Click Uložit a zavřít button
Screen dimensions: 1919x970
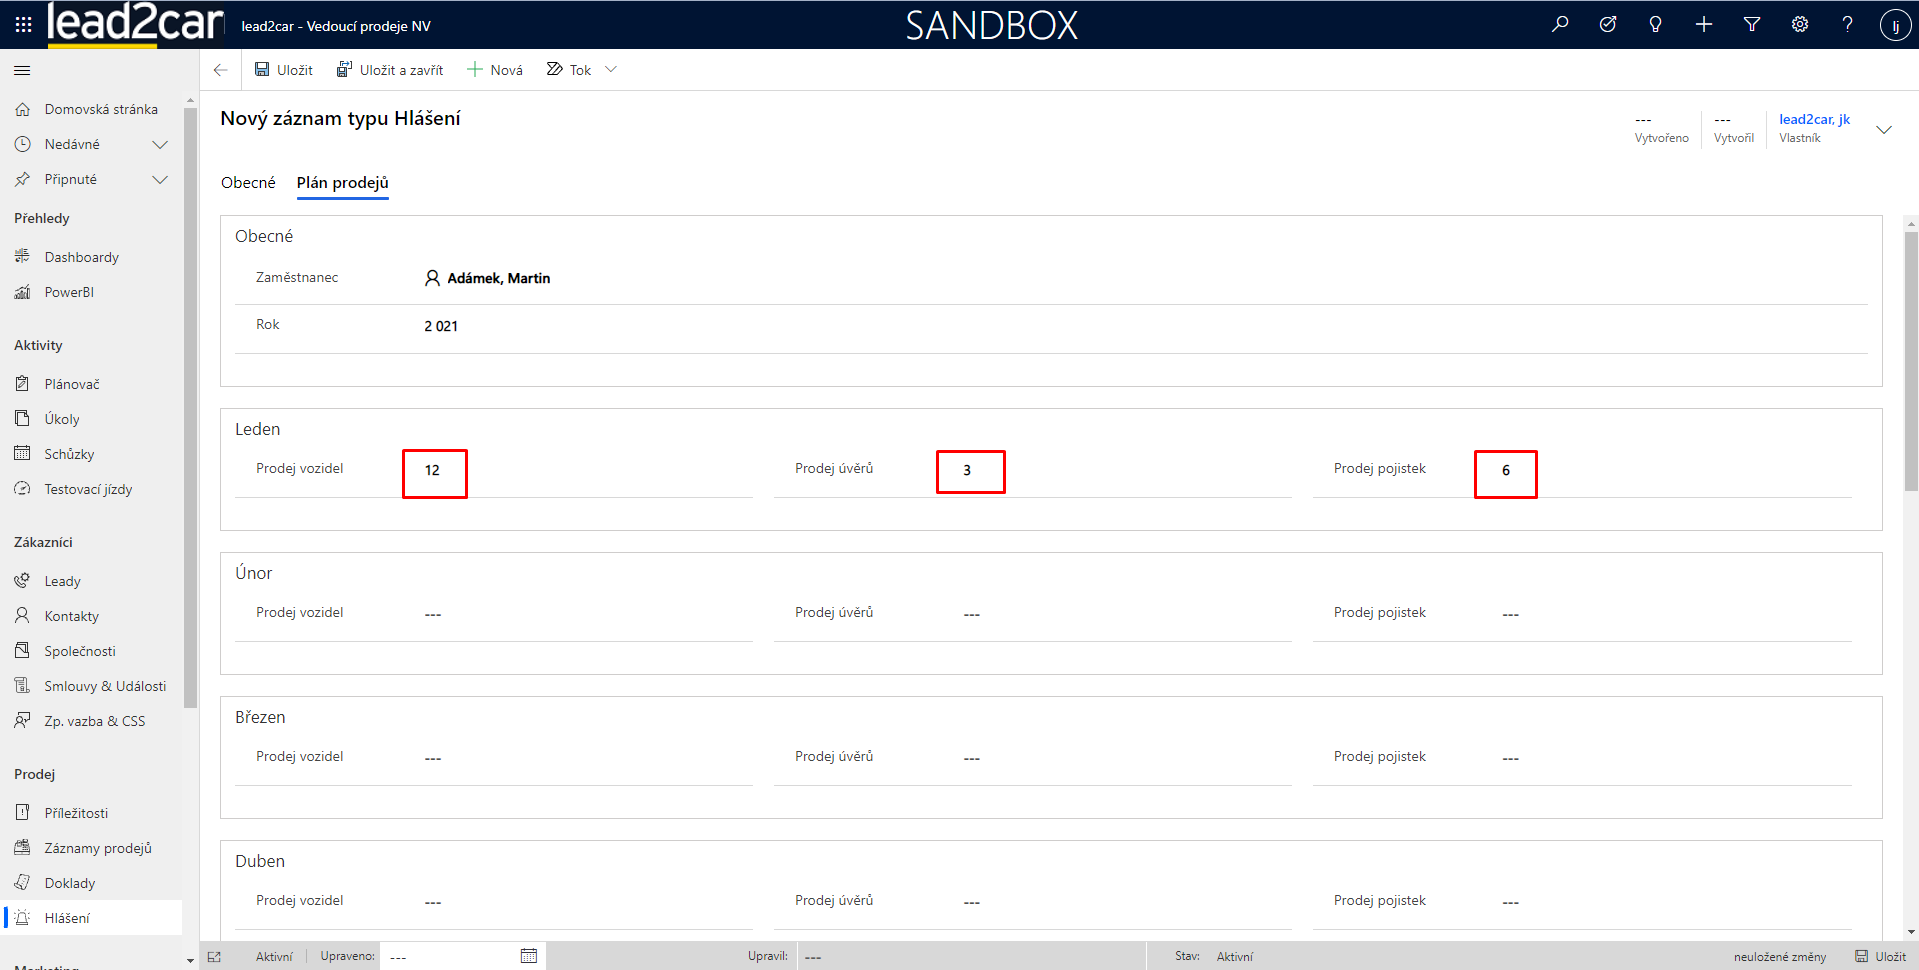click(390, 70)
